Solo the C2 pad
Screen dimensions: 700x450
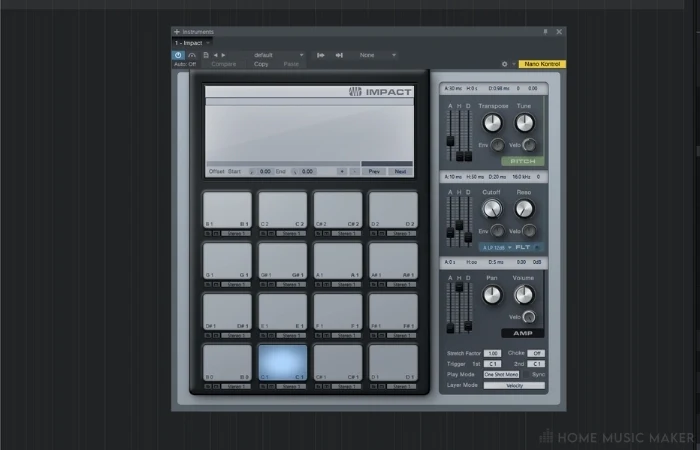(x=263, y=233)
